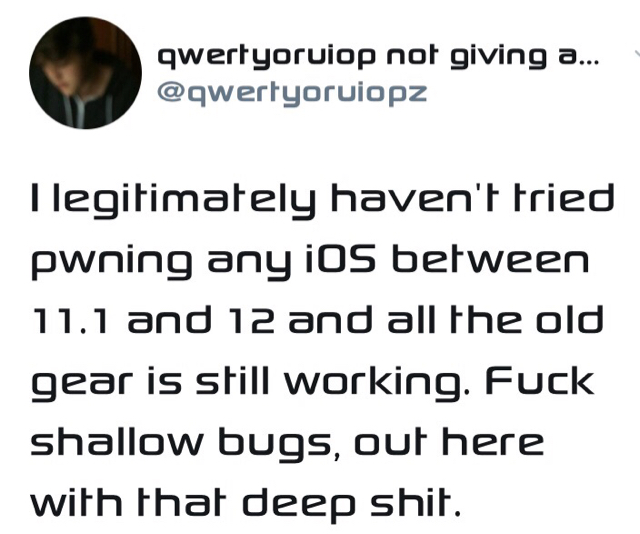The height and width of the screenshot is (534, 640).
Task: Open the @qwertyoruiopz handle link
Action: [292, 94]
